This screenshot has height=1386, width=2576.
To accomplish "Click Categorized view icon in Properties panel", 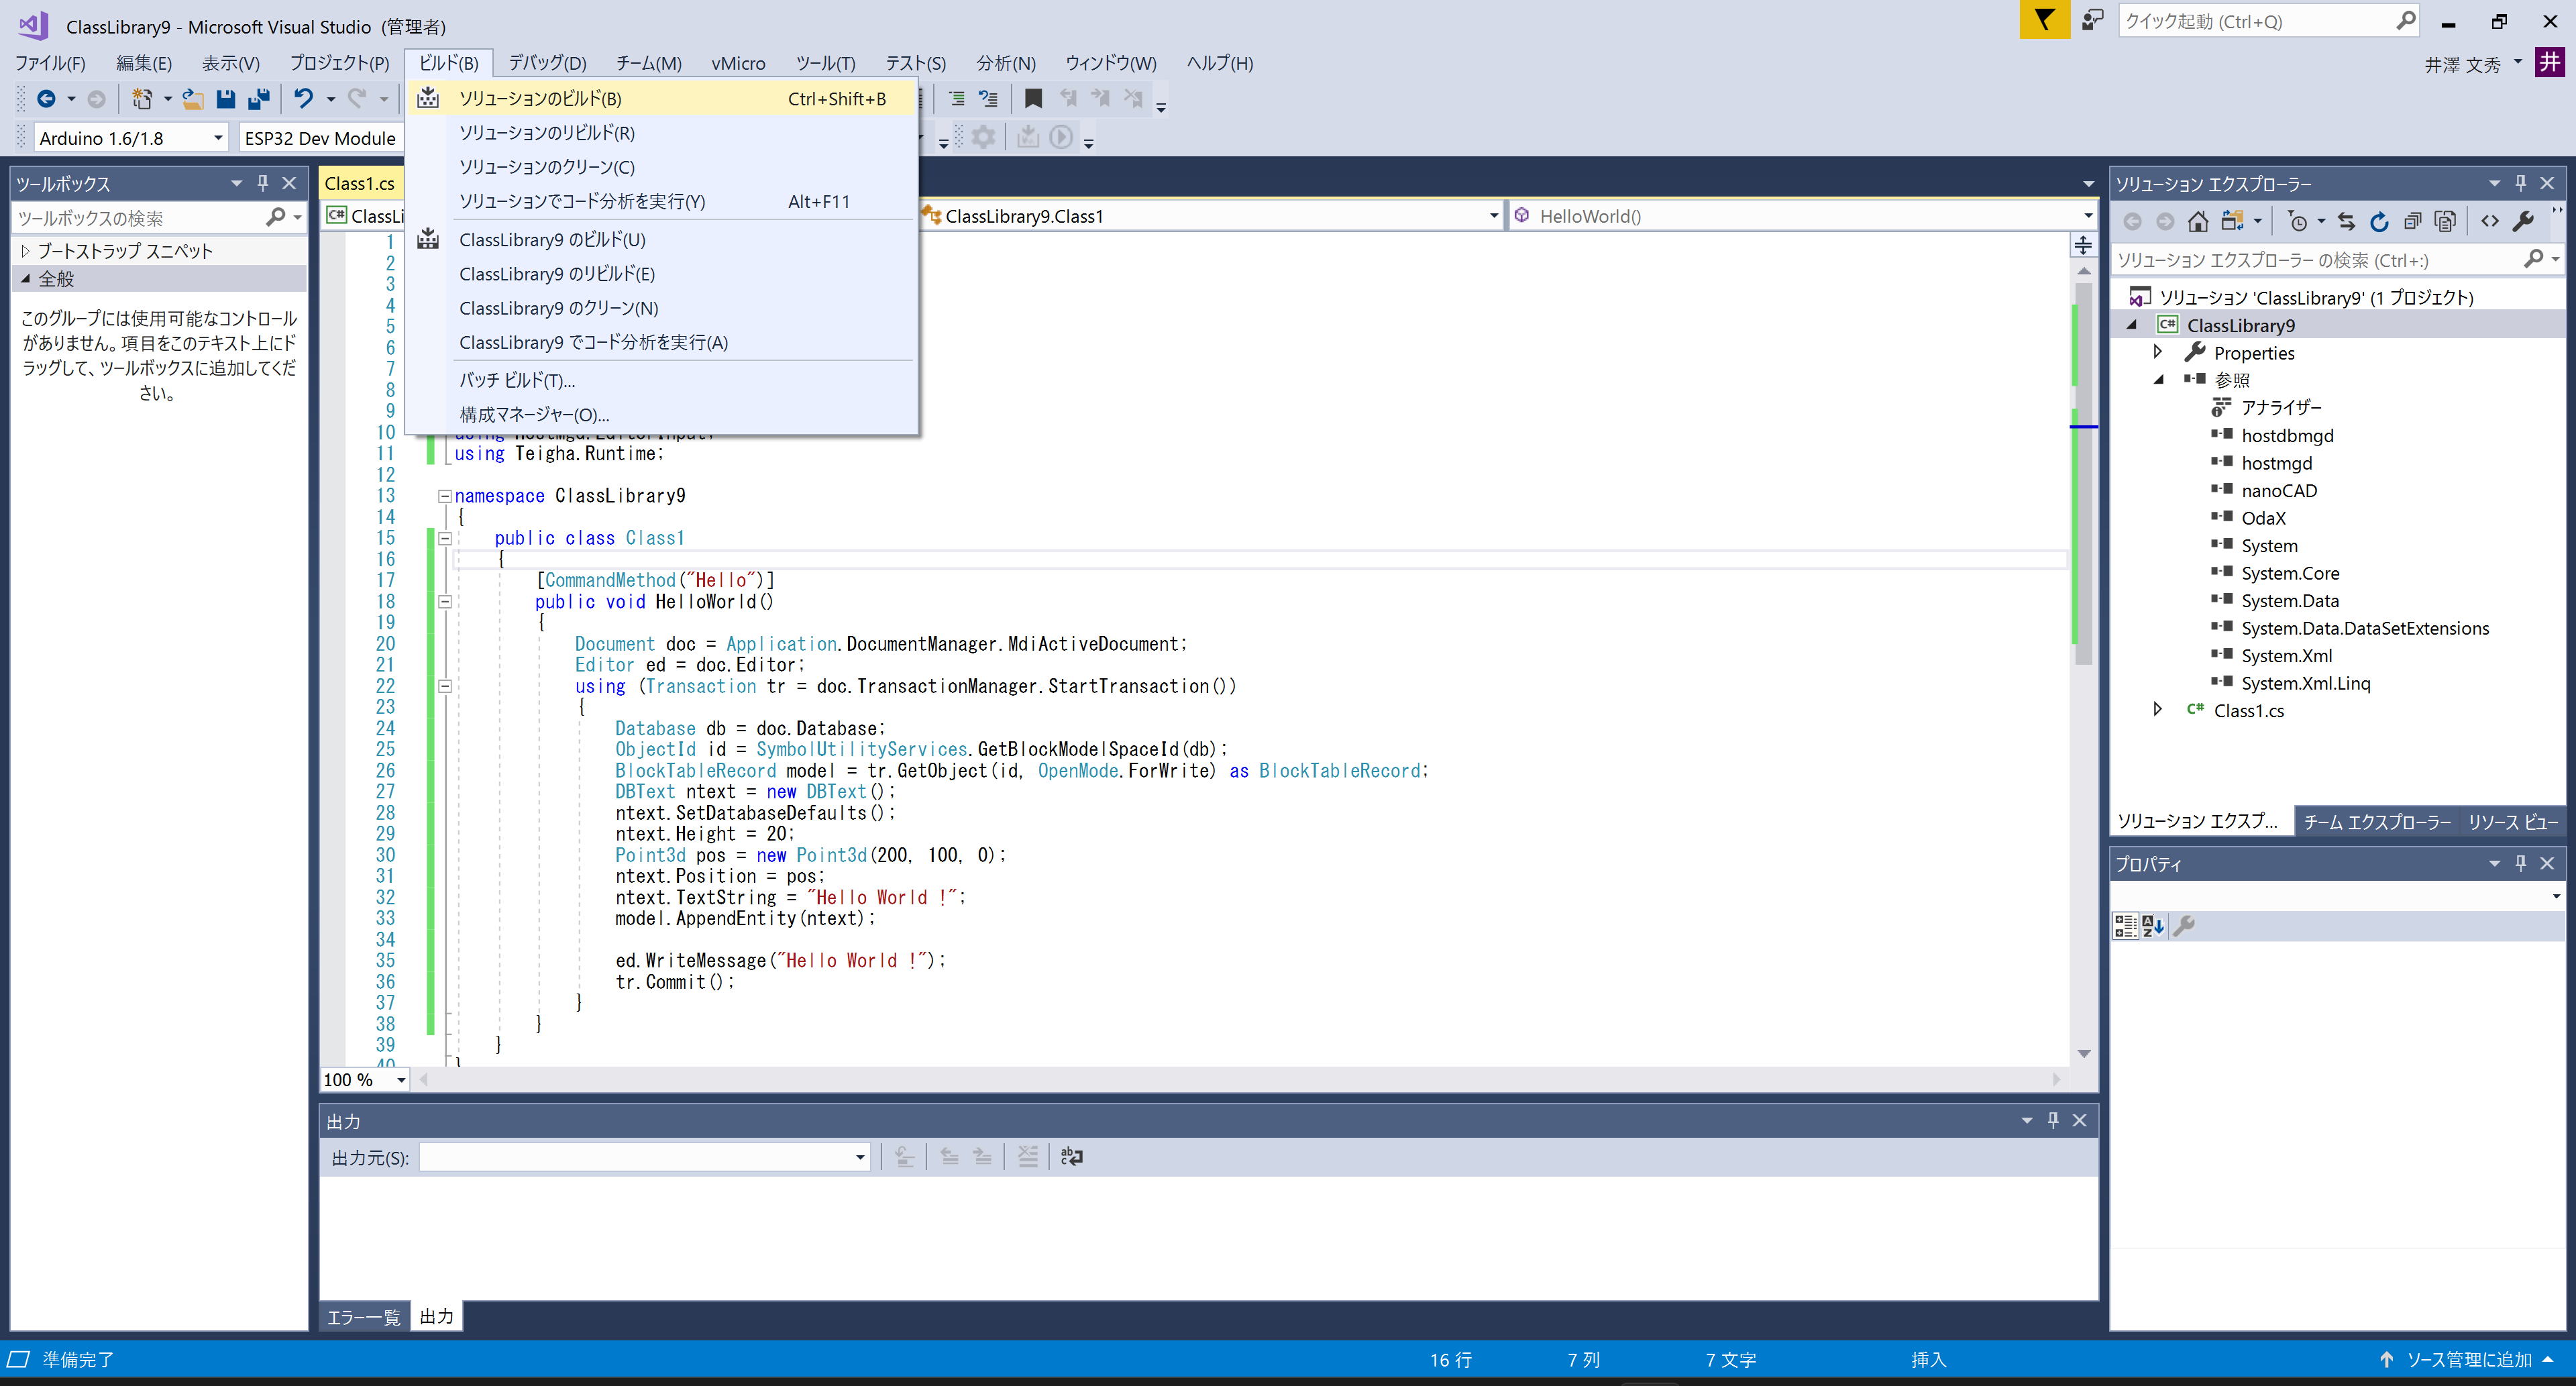I will coord(2125,926).
